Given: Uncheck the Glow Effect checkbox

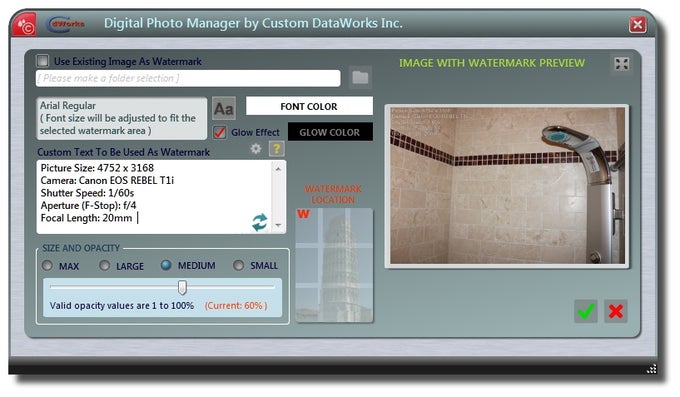Looking at the screenshot, I should tap(219, 132).
